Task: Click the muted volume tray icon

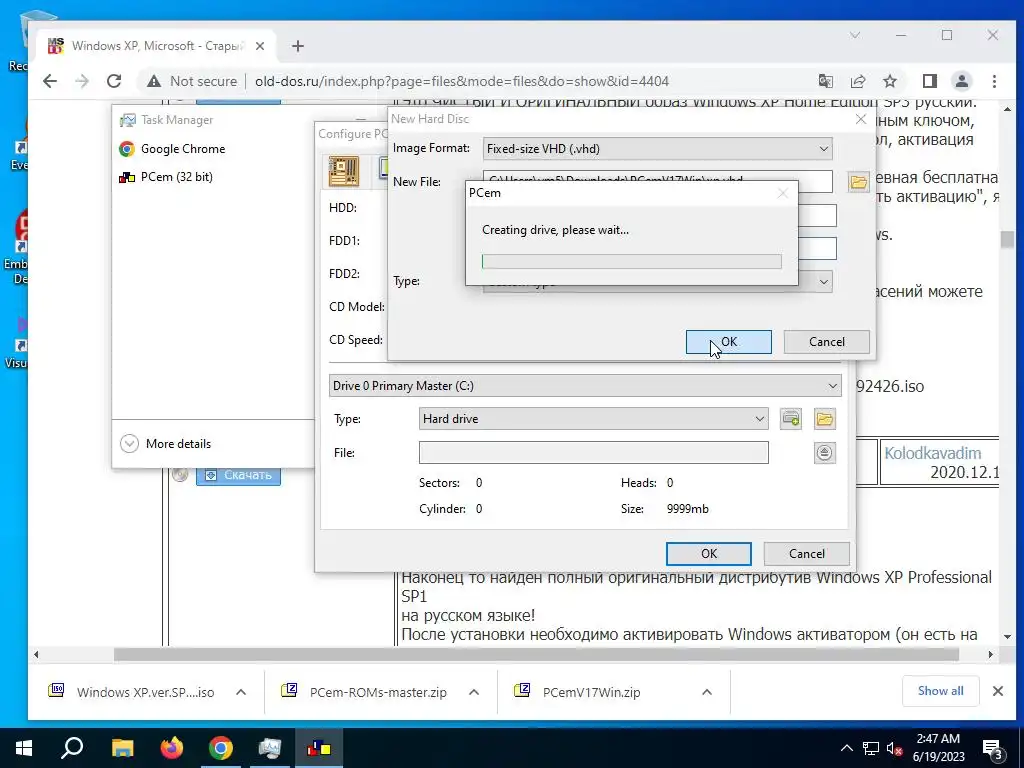Action: pos(895,749)
